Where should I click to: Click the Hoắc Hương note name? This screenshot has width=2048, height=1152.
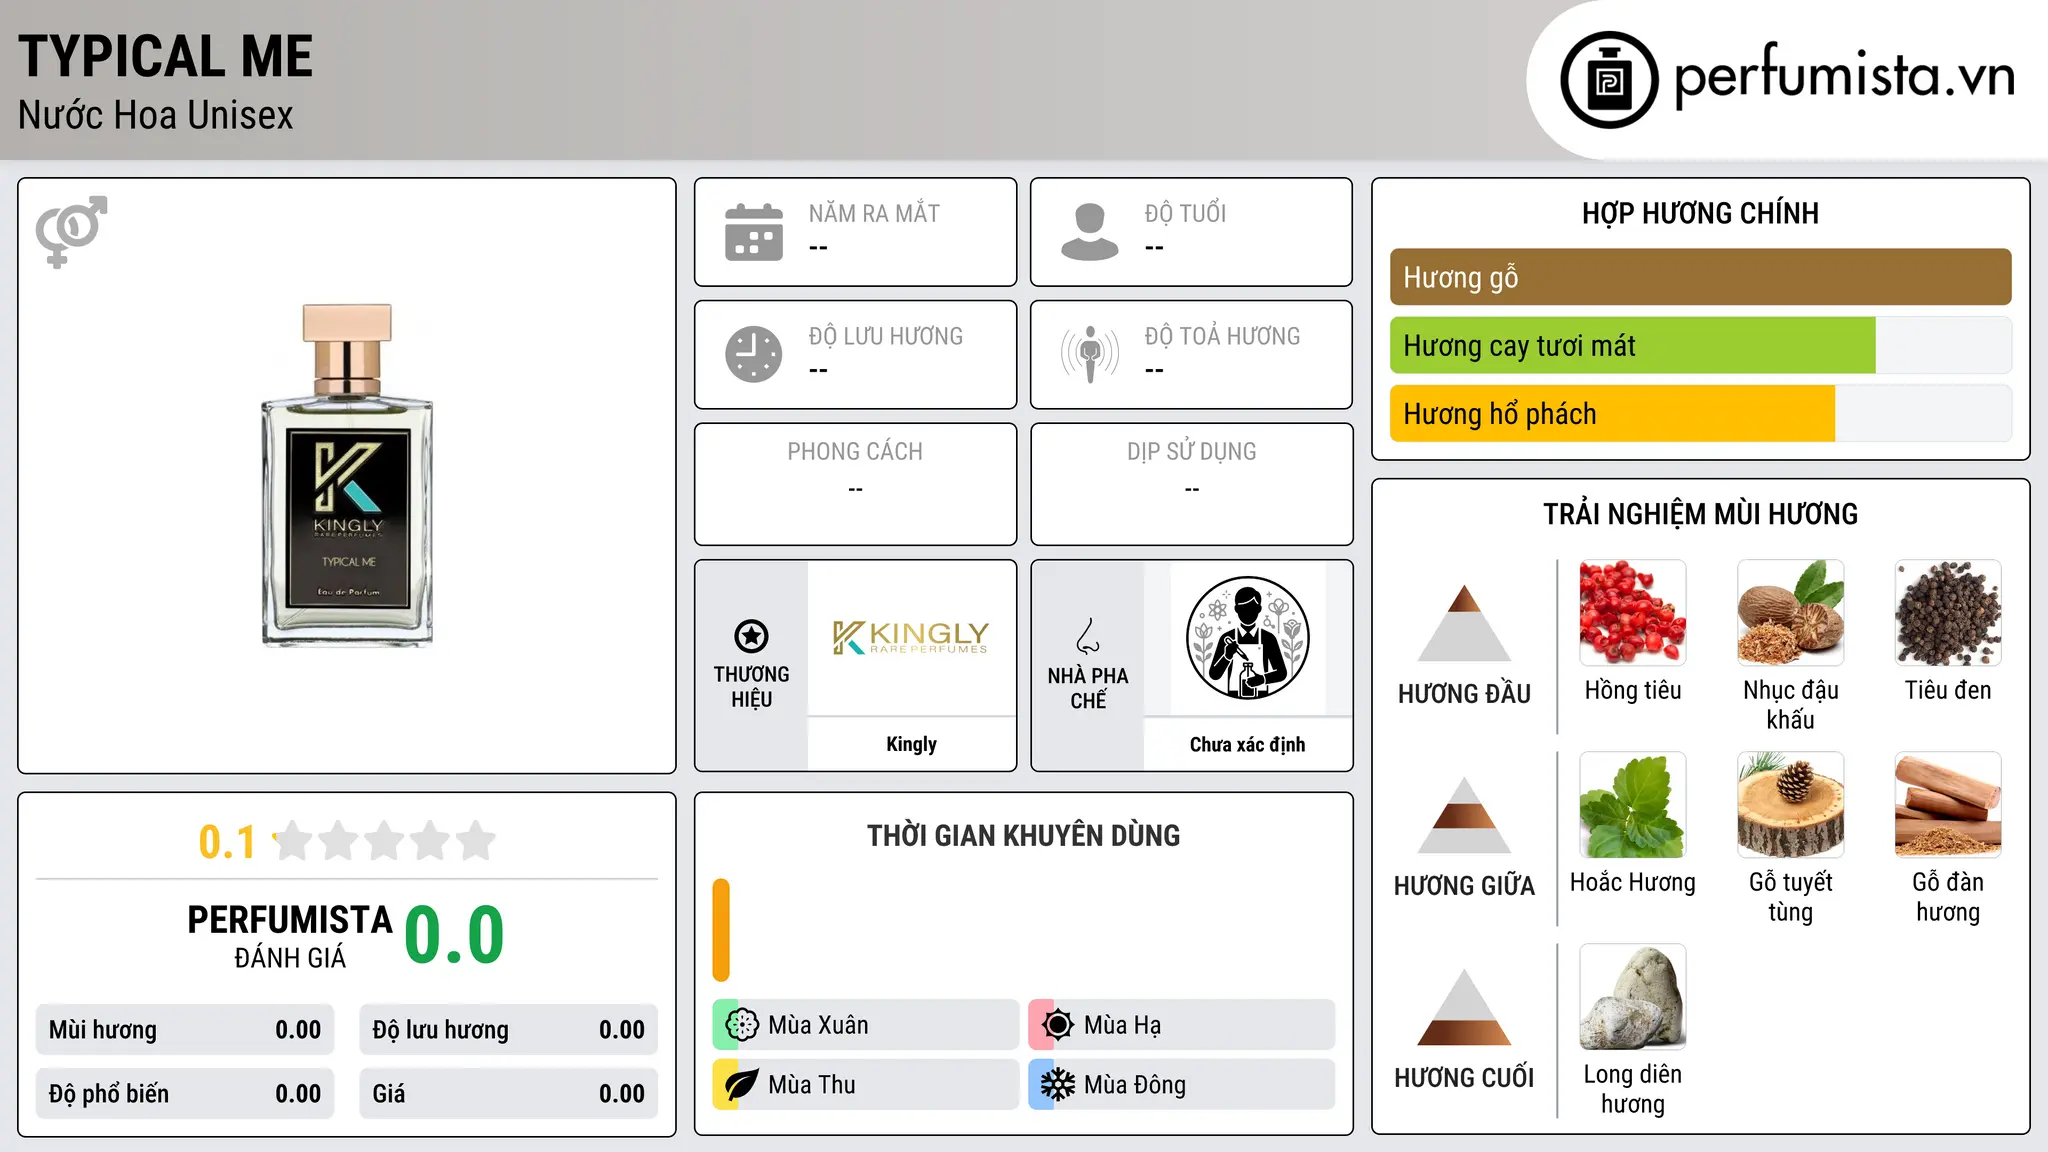[1633, 882]
